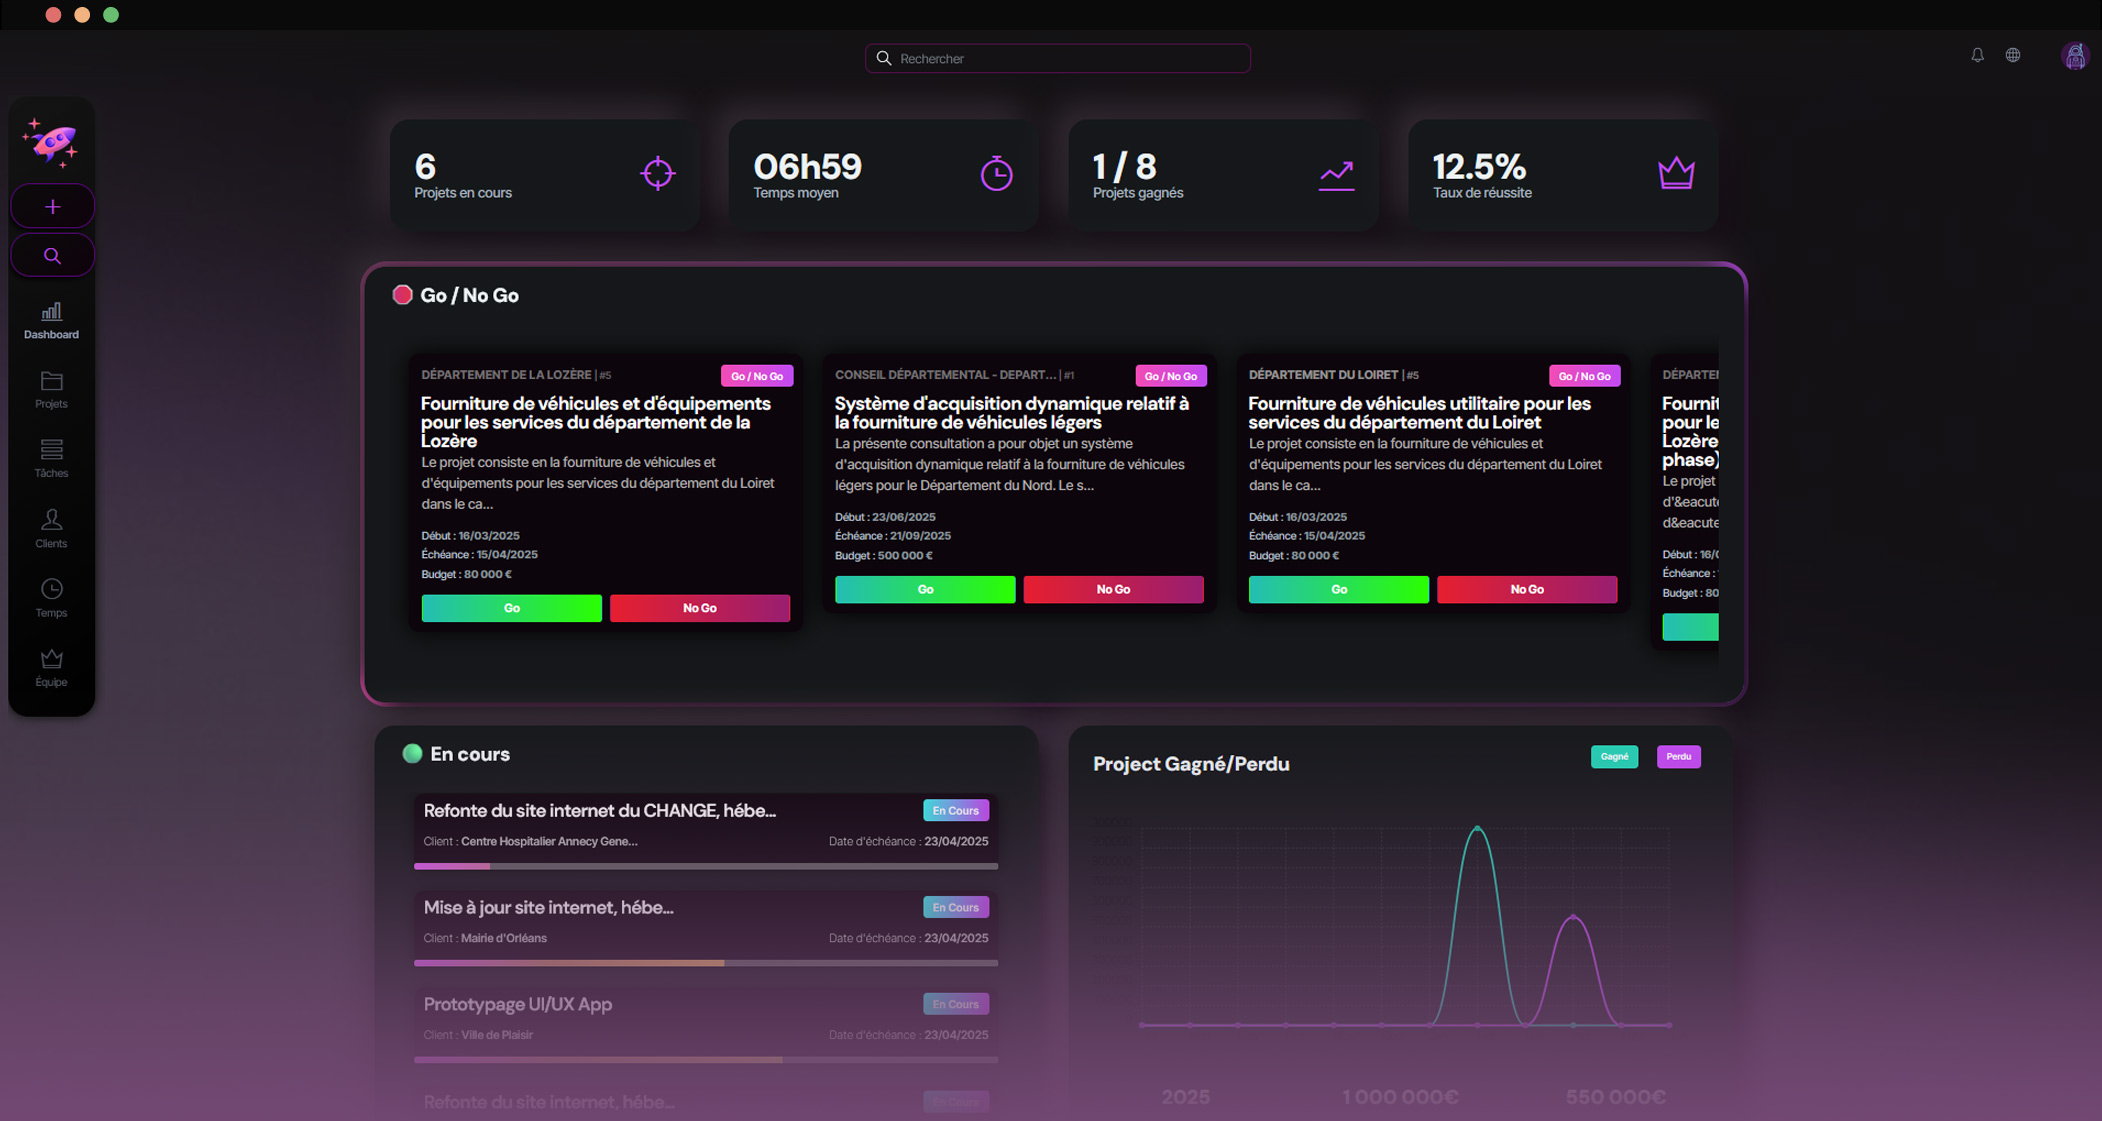Viewport: 2102px width, 1121px height.
Task: Click the purple Perdu peak on chart
Action: (1572, 916)
